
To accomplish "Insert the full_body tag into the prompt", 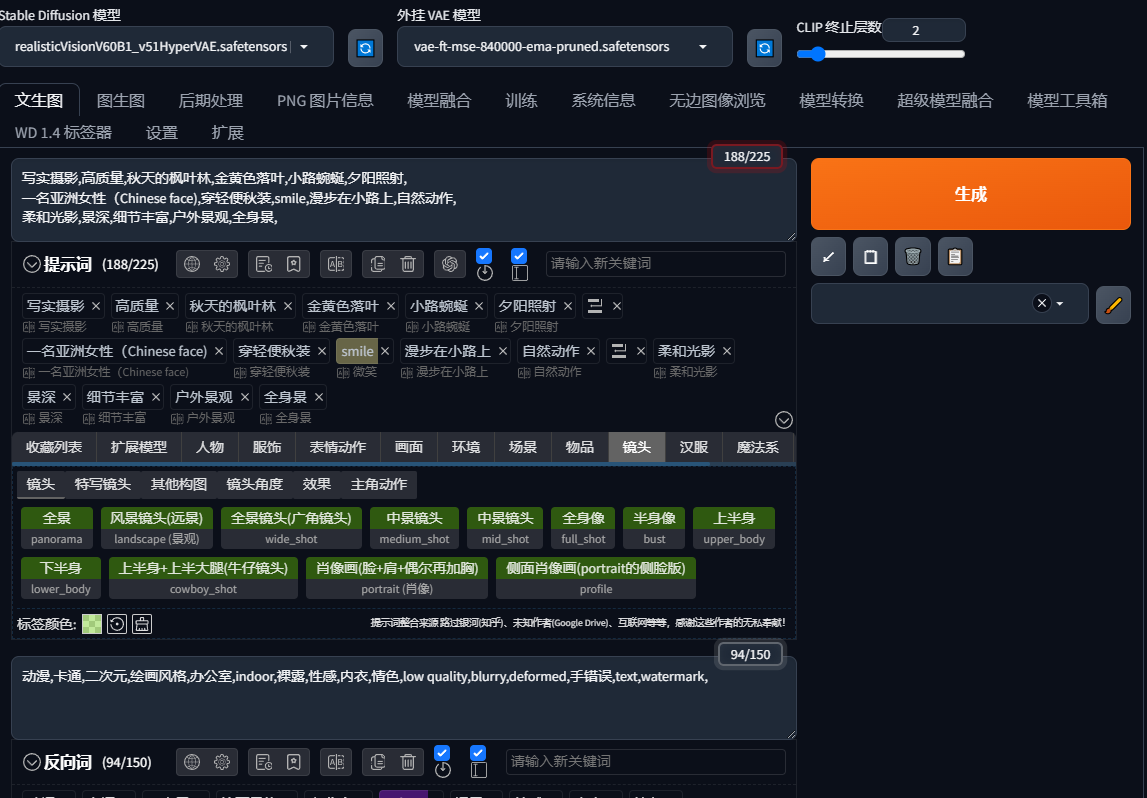I will pos(583,525).
